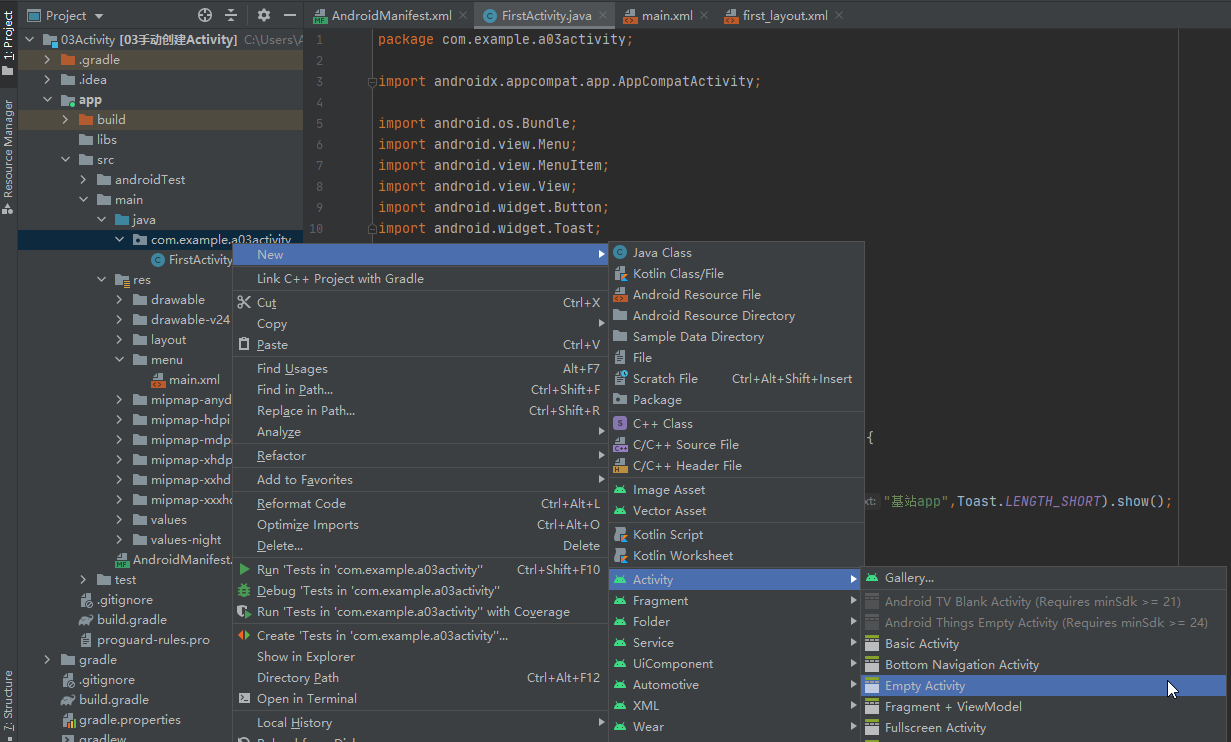Click the collapse all icon in Project panel
Viewport: 1231px width, 742px height.
click(x=231, y=15)
